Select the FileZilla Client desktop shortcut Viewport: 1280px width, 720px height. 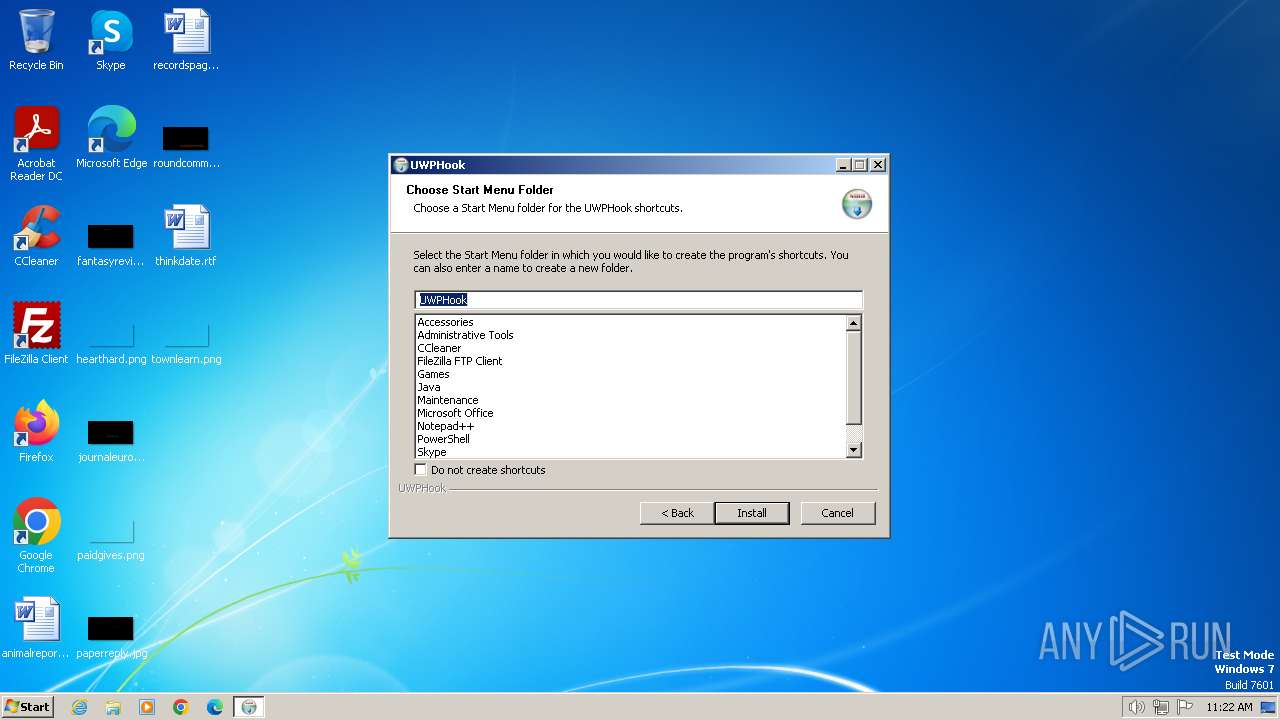pos(36,334)
